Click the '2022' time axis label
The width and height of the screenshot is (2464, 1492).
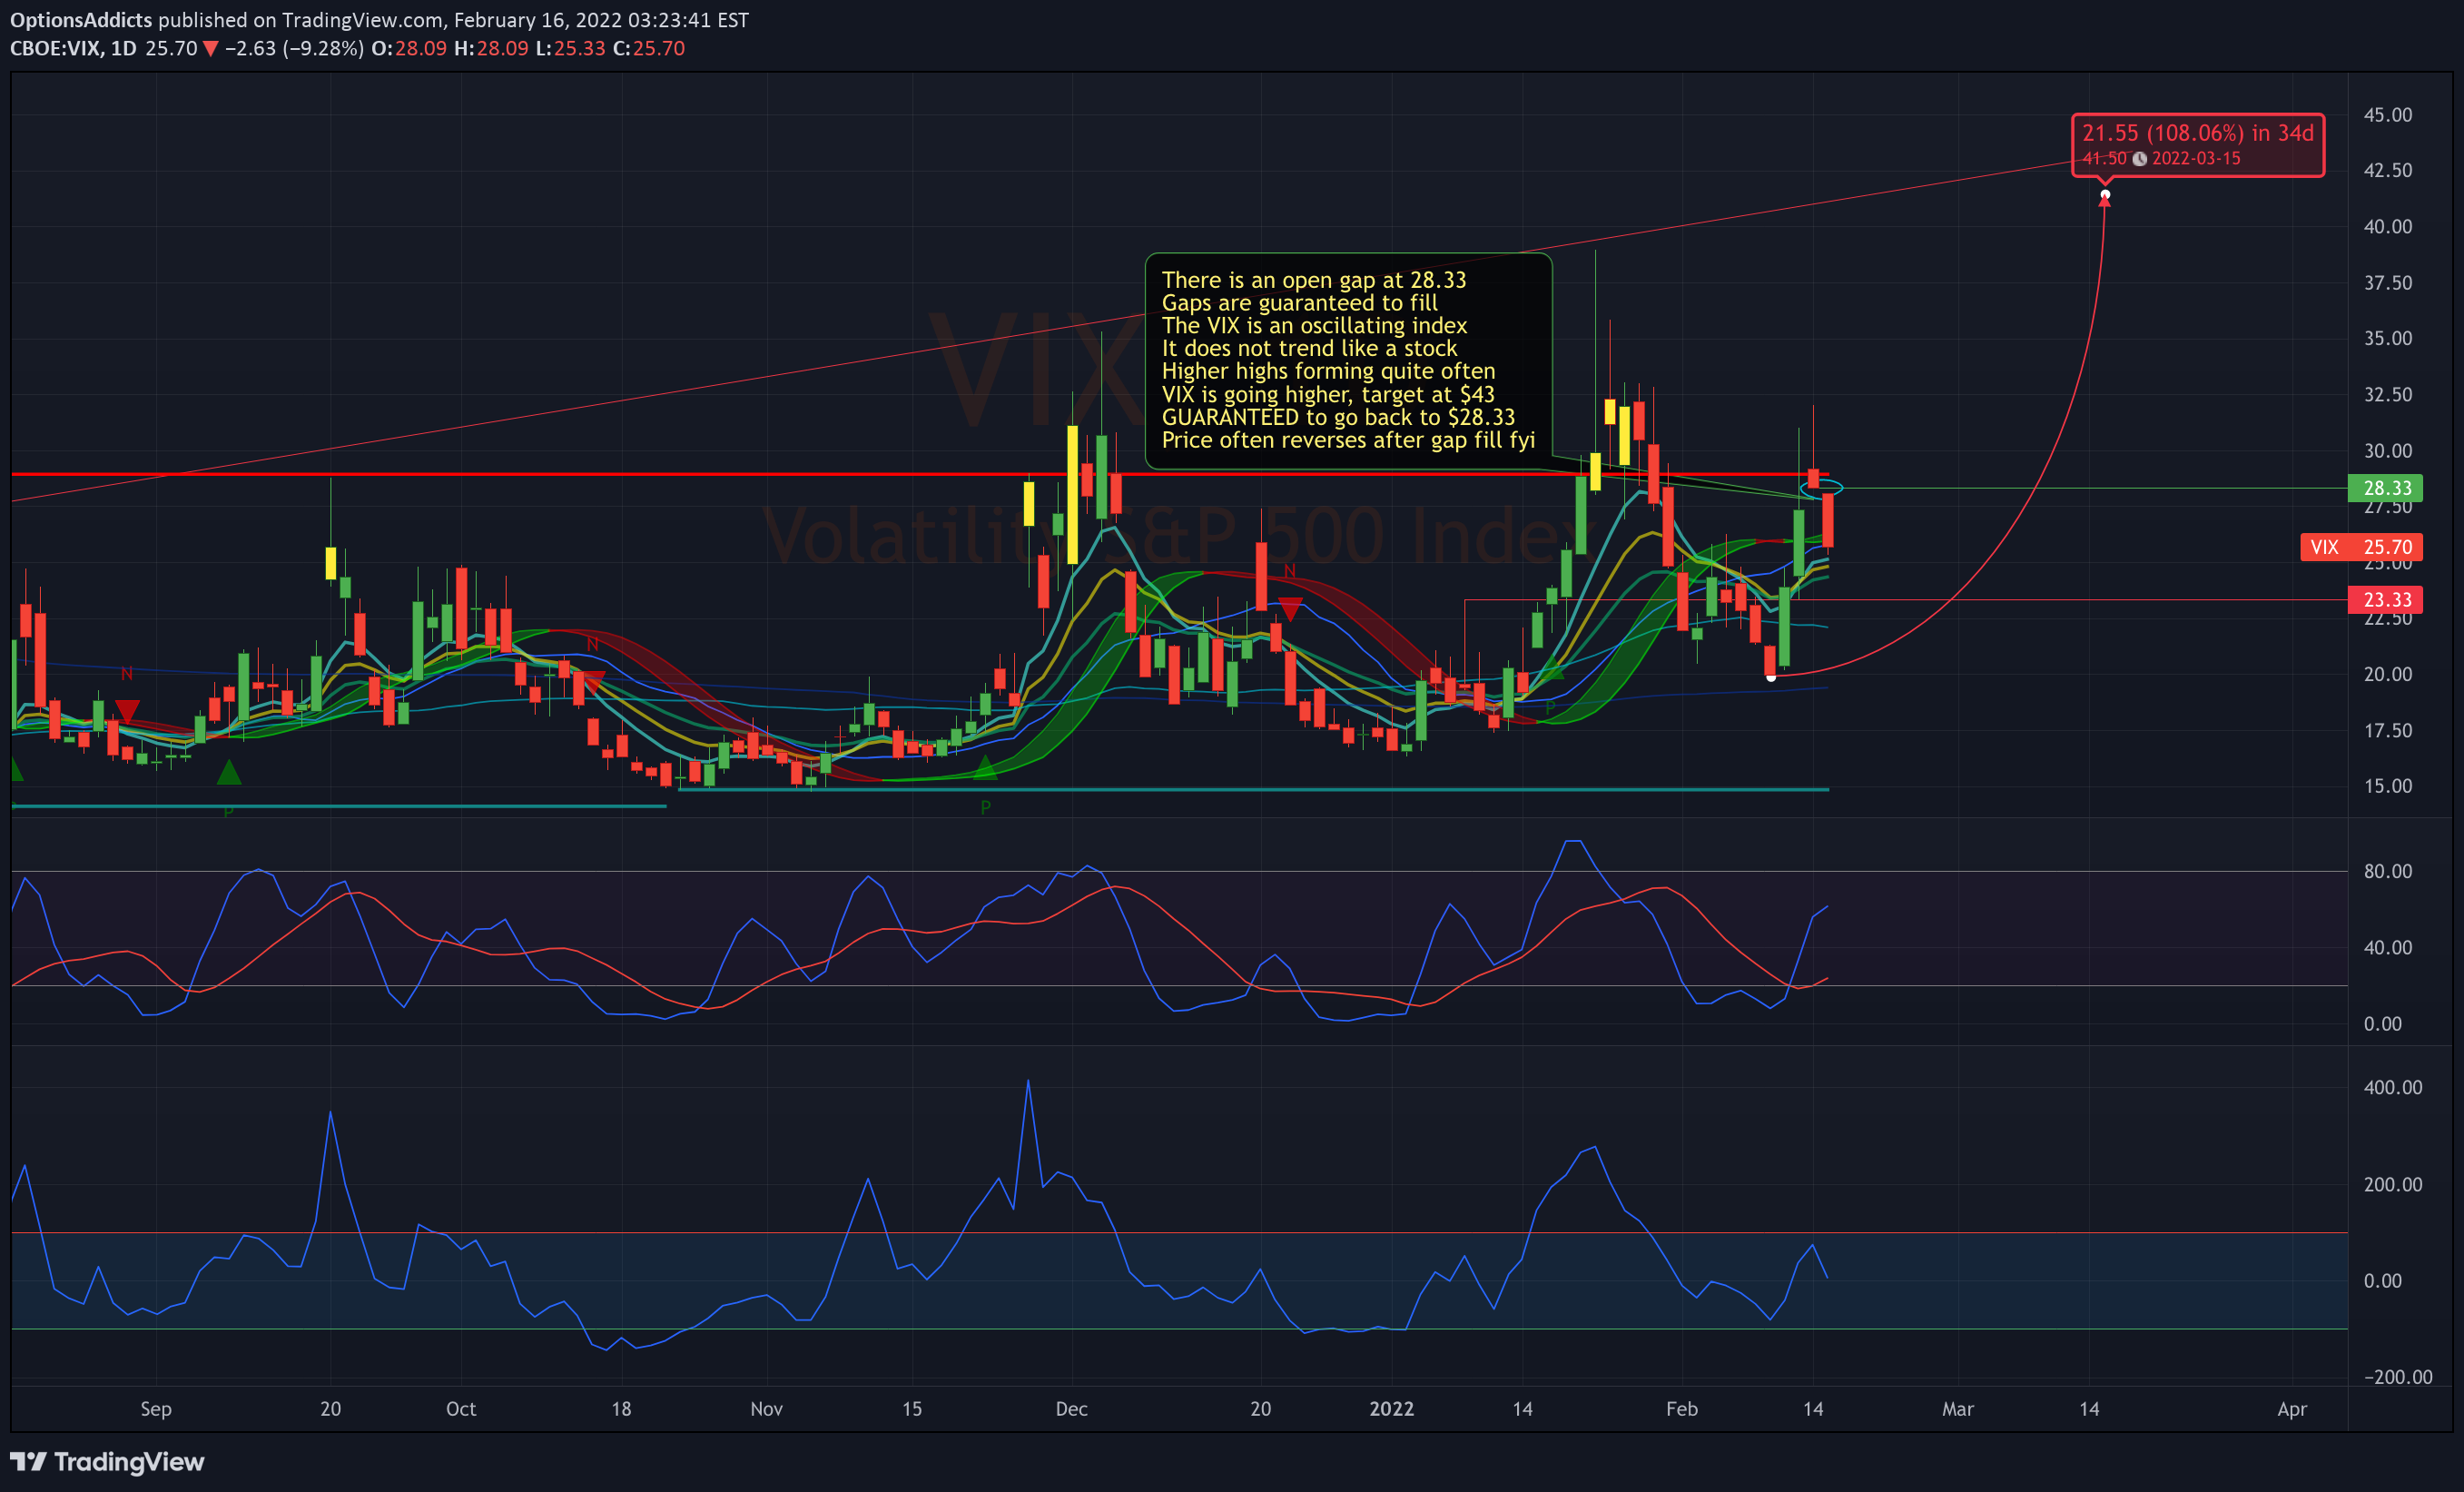click(1391, 1408)
